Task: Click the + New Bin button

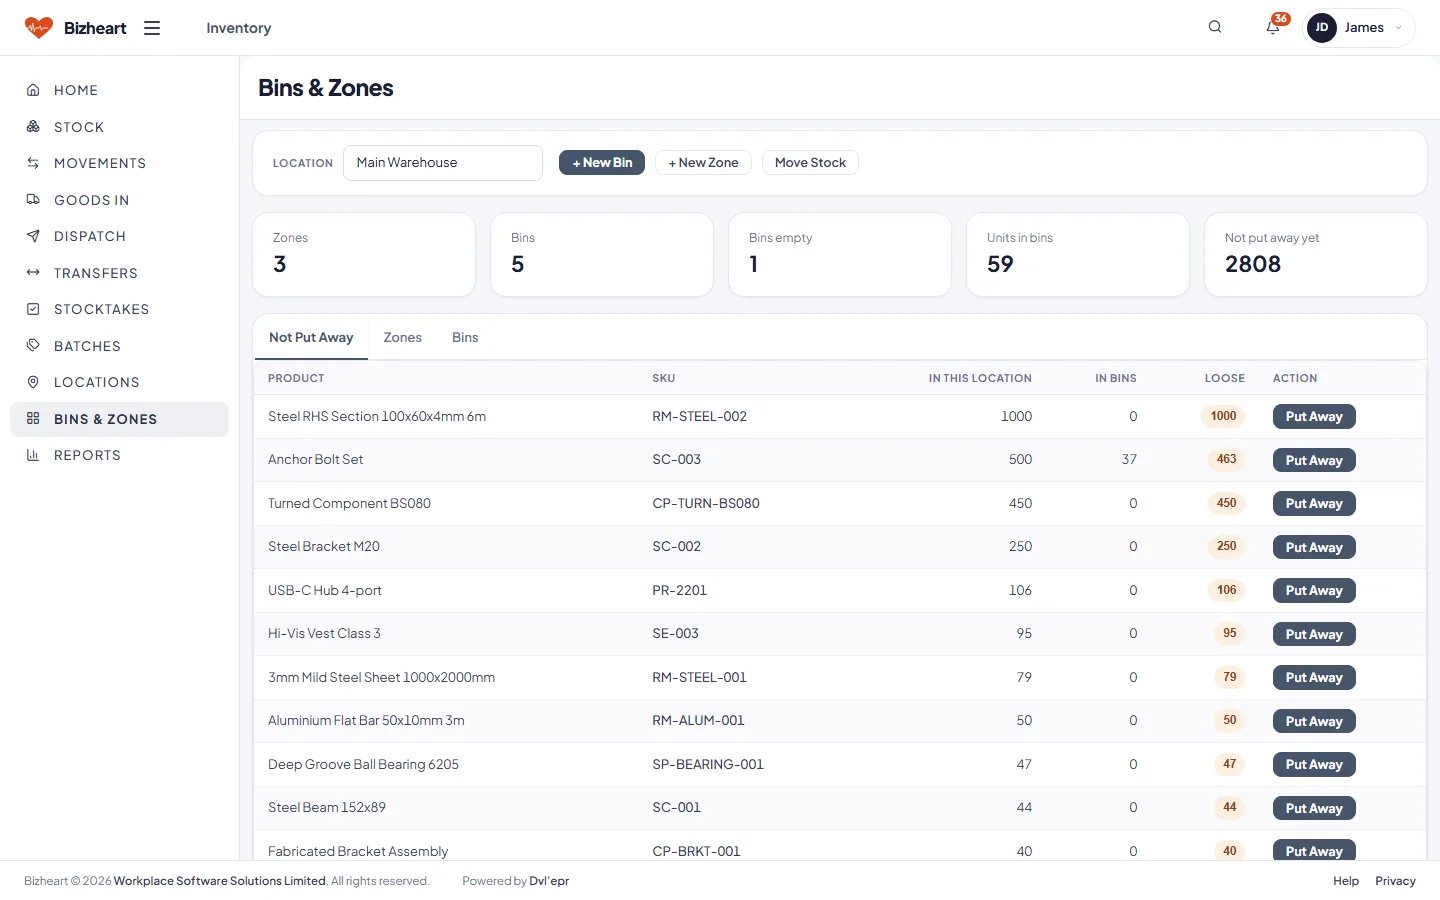Action: (602, 163)
